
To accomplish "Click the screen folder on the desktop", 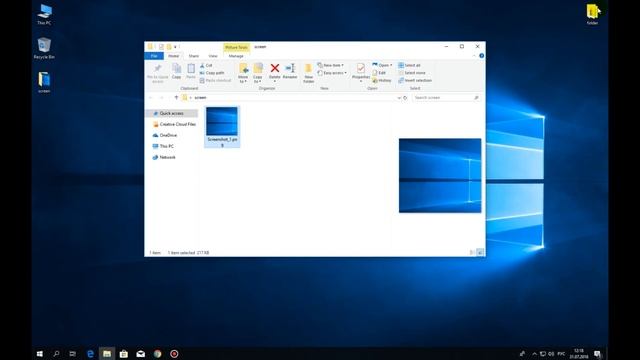I will click(44, 82).
